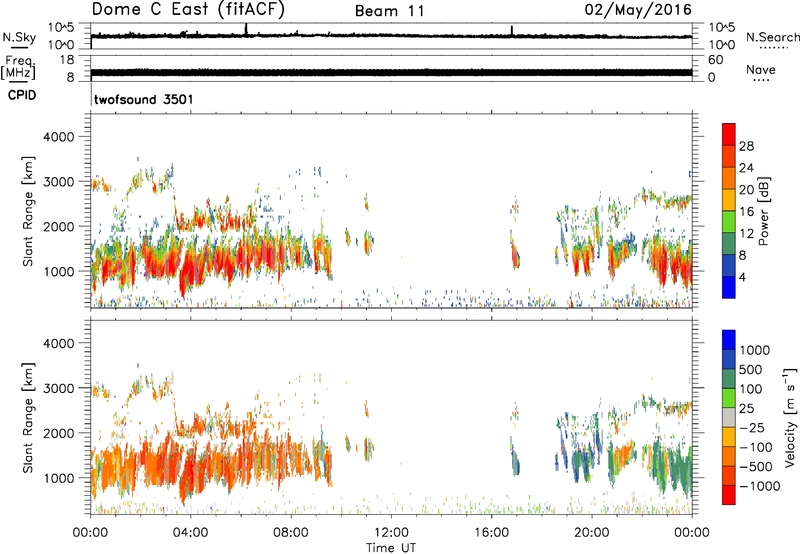Click the "3000" tick in the Velocity panel
Image resolution: width=800 pixels, height=554 pixels.
coord(58,388)
